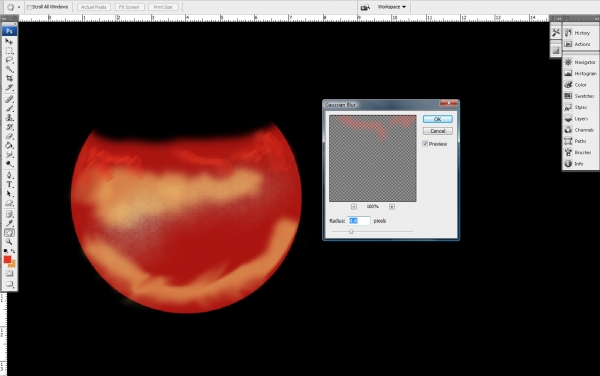Open the Workspace dropdown
Image resolution: width=600 pixels, height=376 pixels.
pos(391,7)
